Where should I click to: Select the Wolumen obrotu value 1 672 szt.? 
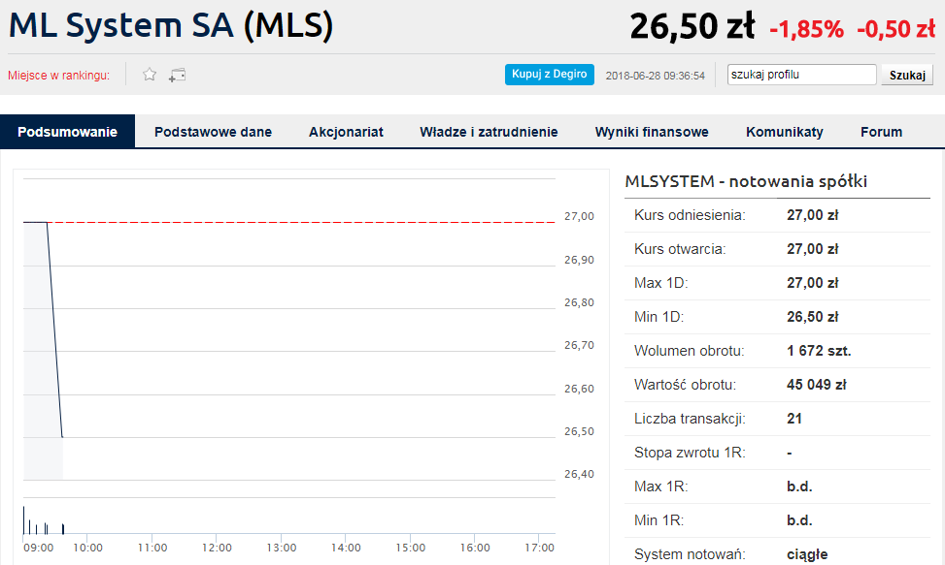pos(819,351)
